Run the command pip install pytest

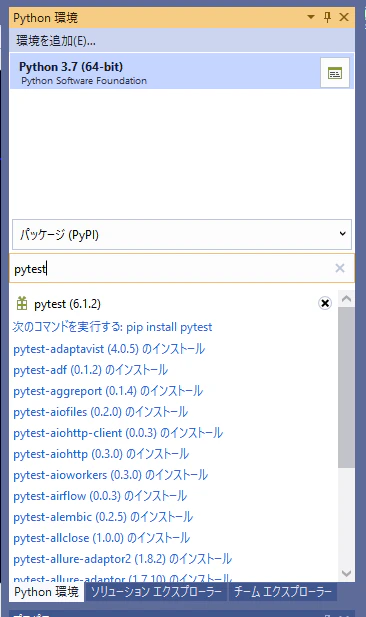click(113, 327)
